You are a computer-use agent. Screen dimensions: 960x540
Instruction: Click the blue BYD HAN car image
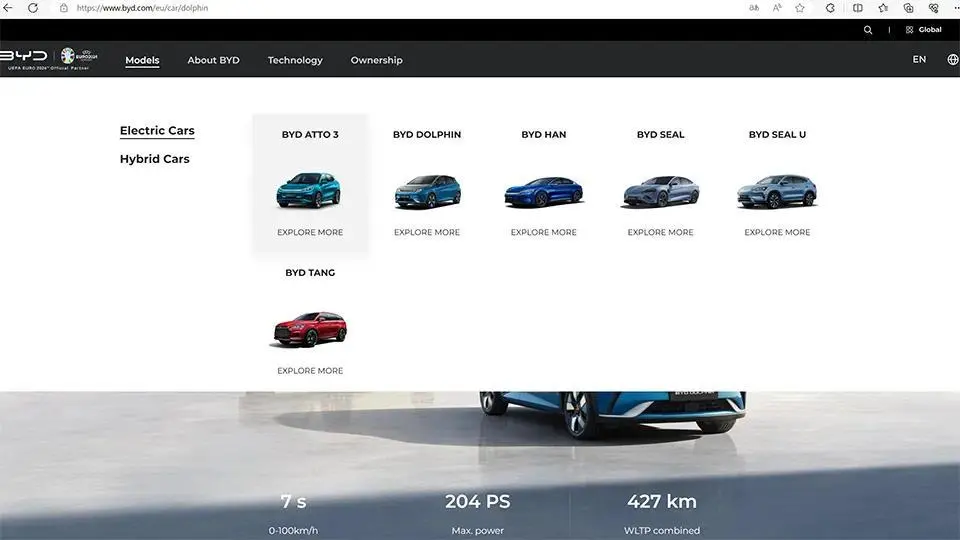[x=544, y=192]
